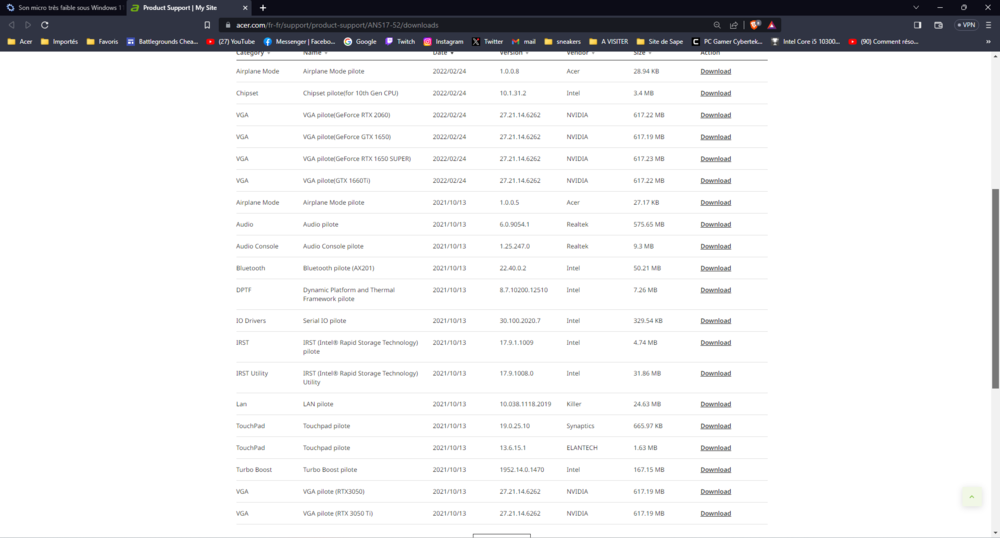Download the Serial IO pilote
Image resolution: width=1000 pixels, height=538 pixels.
click(716, 321)
